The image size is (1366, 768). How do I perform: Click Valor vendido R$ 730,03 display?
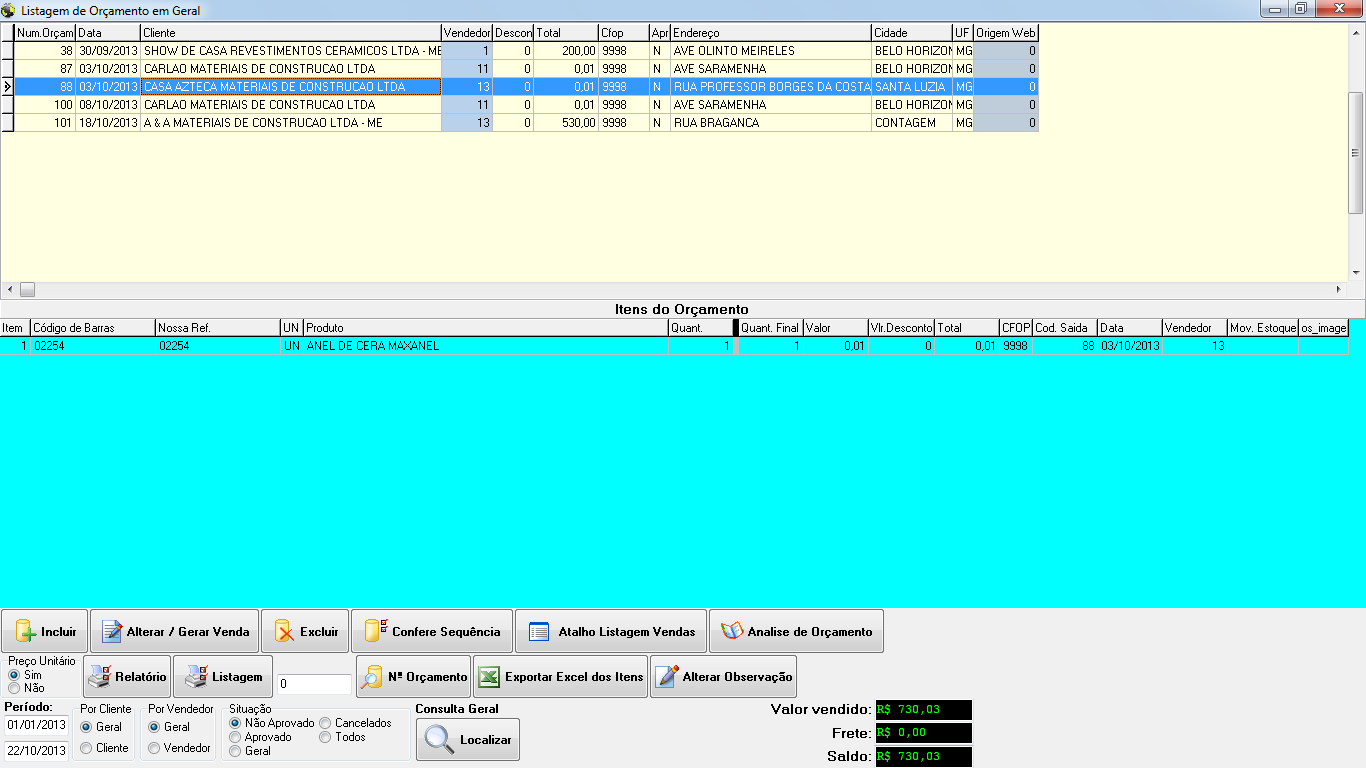[923, 710]
